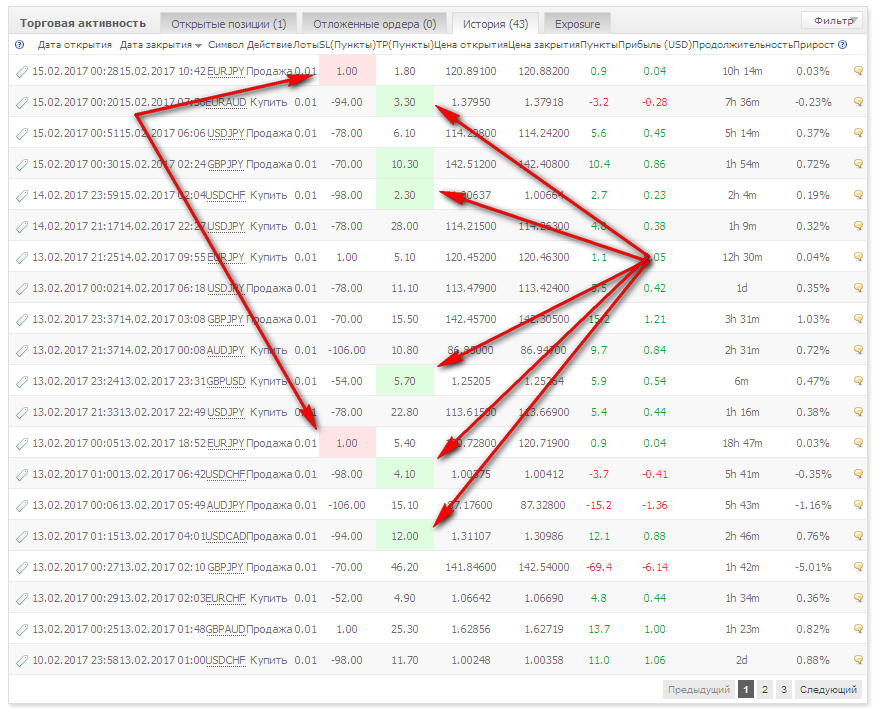Open the help icon left of Дата открытия
Image resolution: width=880 pixels, height=708 pixels.
point(20,45)
